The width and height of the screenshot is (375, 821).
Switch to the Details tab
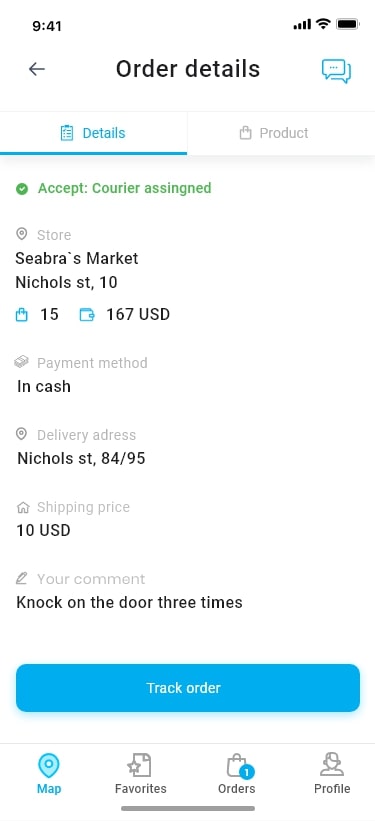(93, 133)
